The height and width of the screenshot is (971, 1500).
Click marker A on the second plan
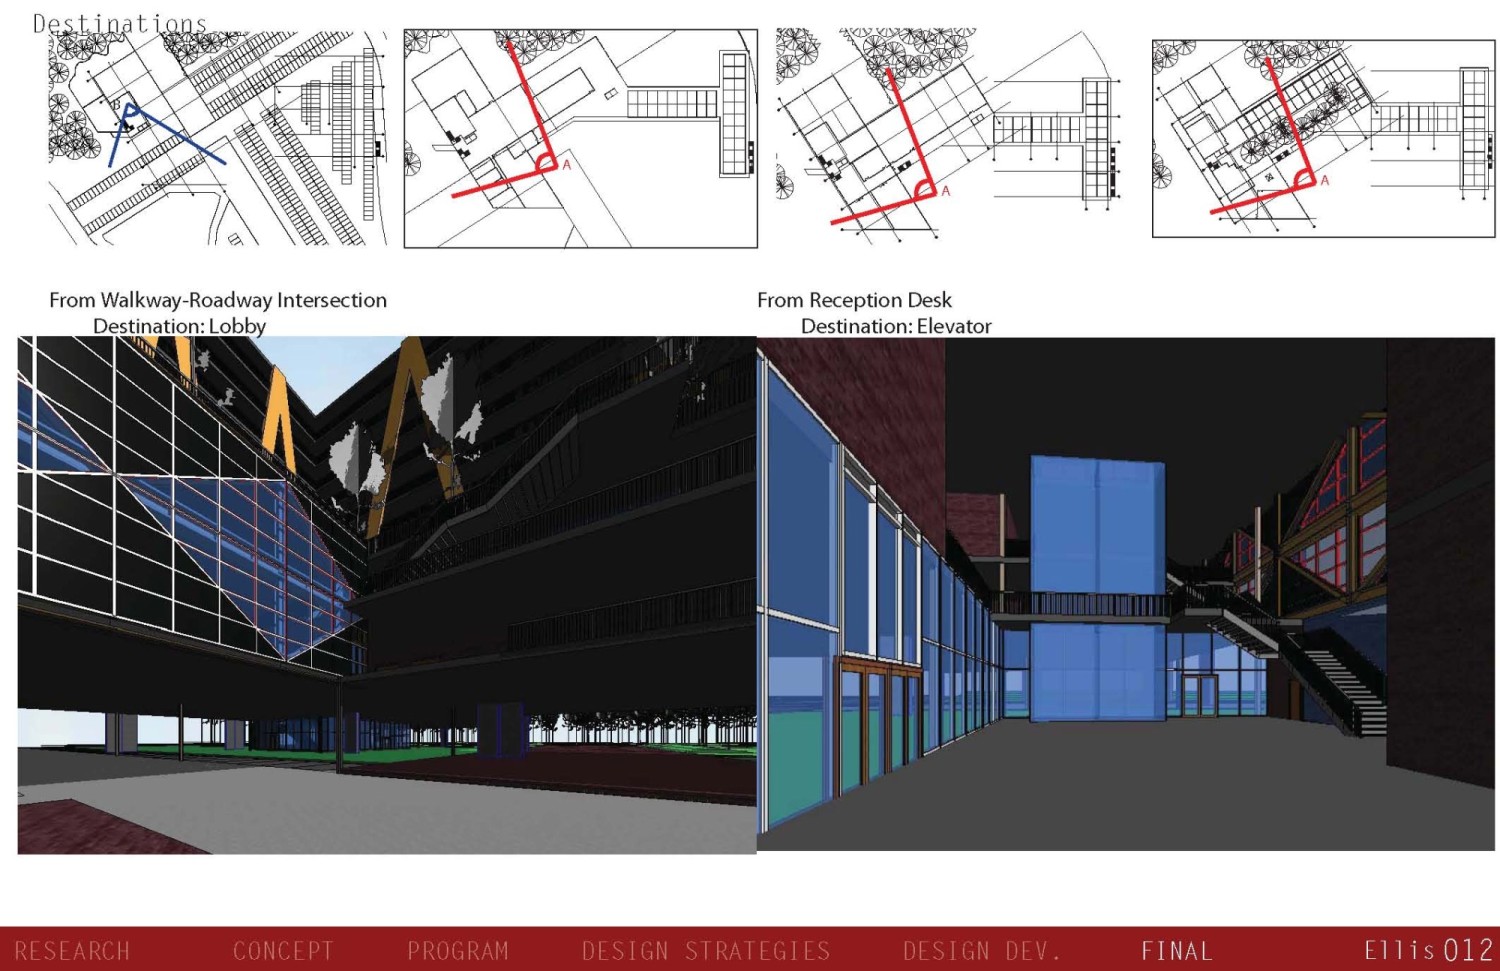[x=567, y=165]
